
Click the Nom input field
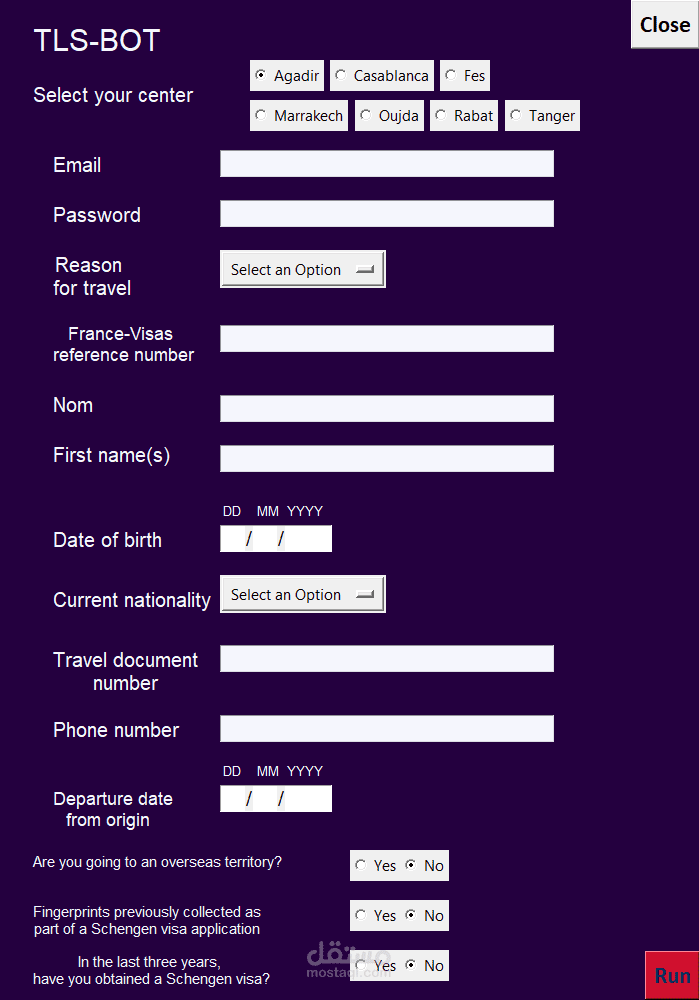point(386,409)
